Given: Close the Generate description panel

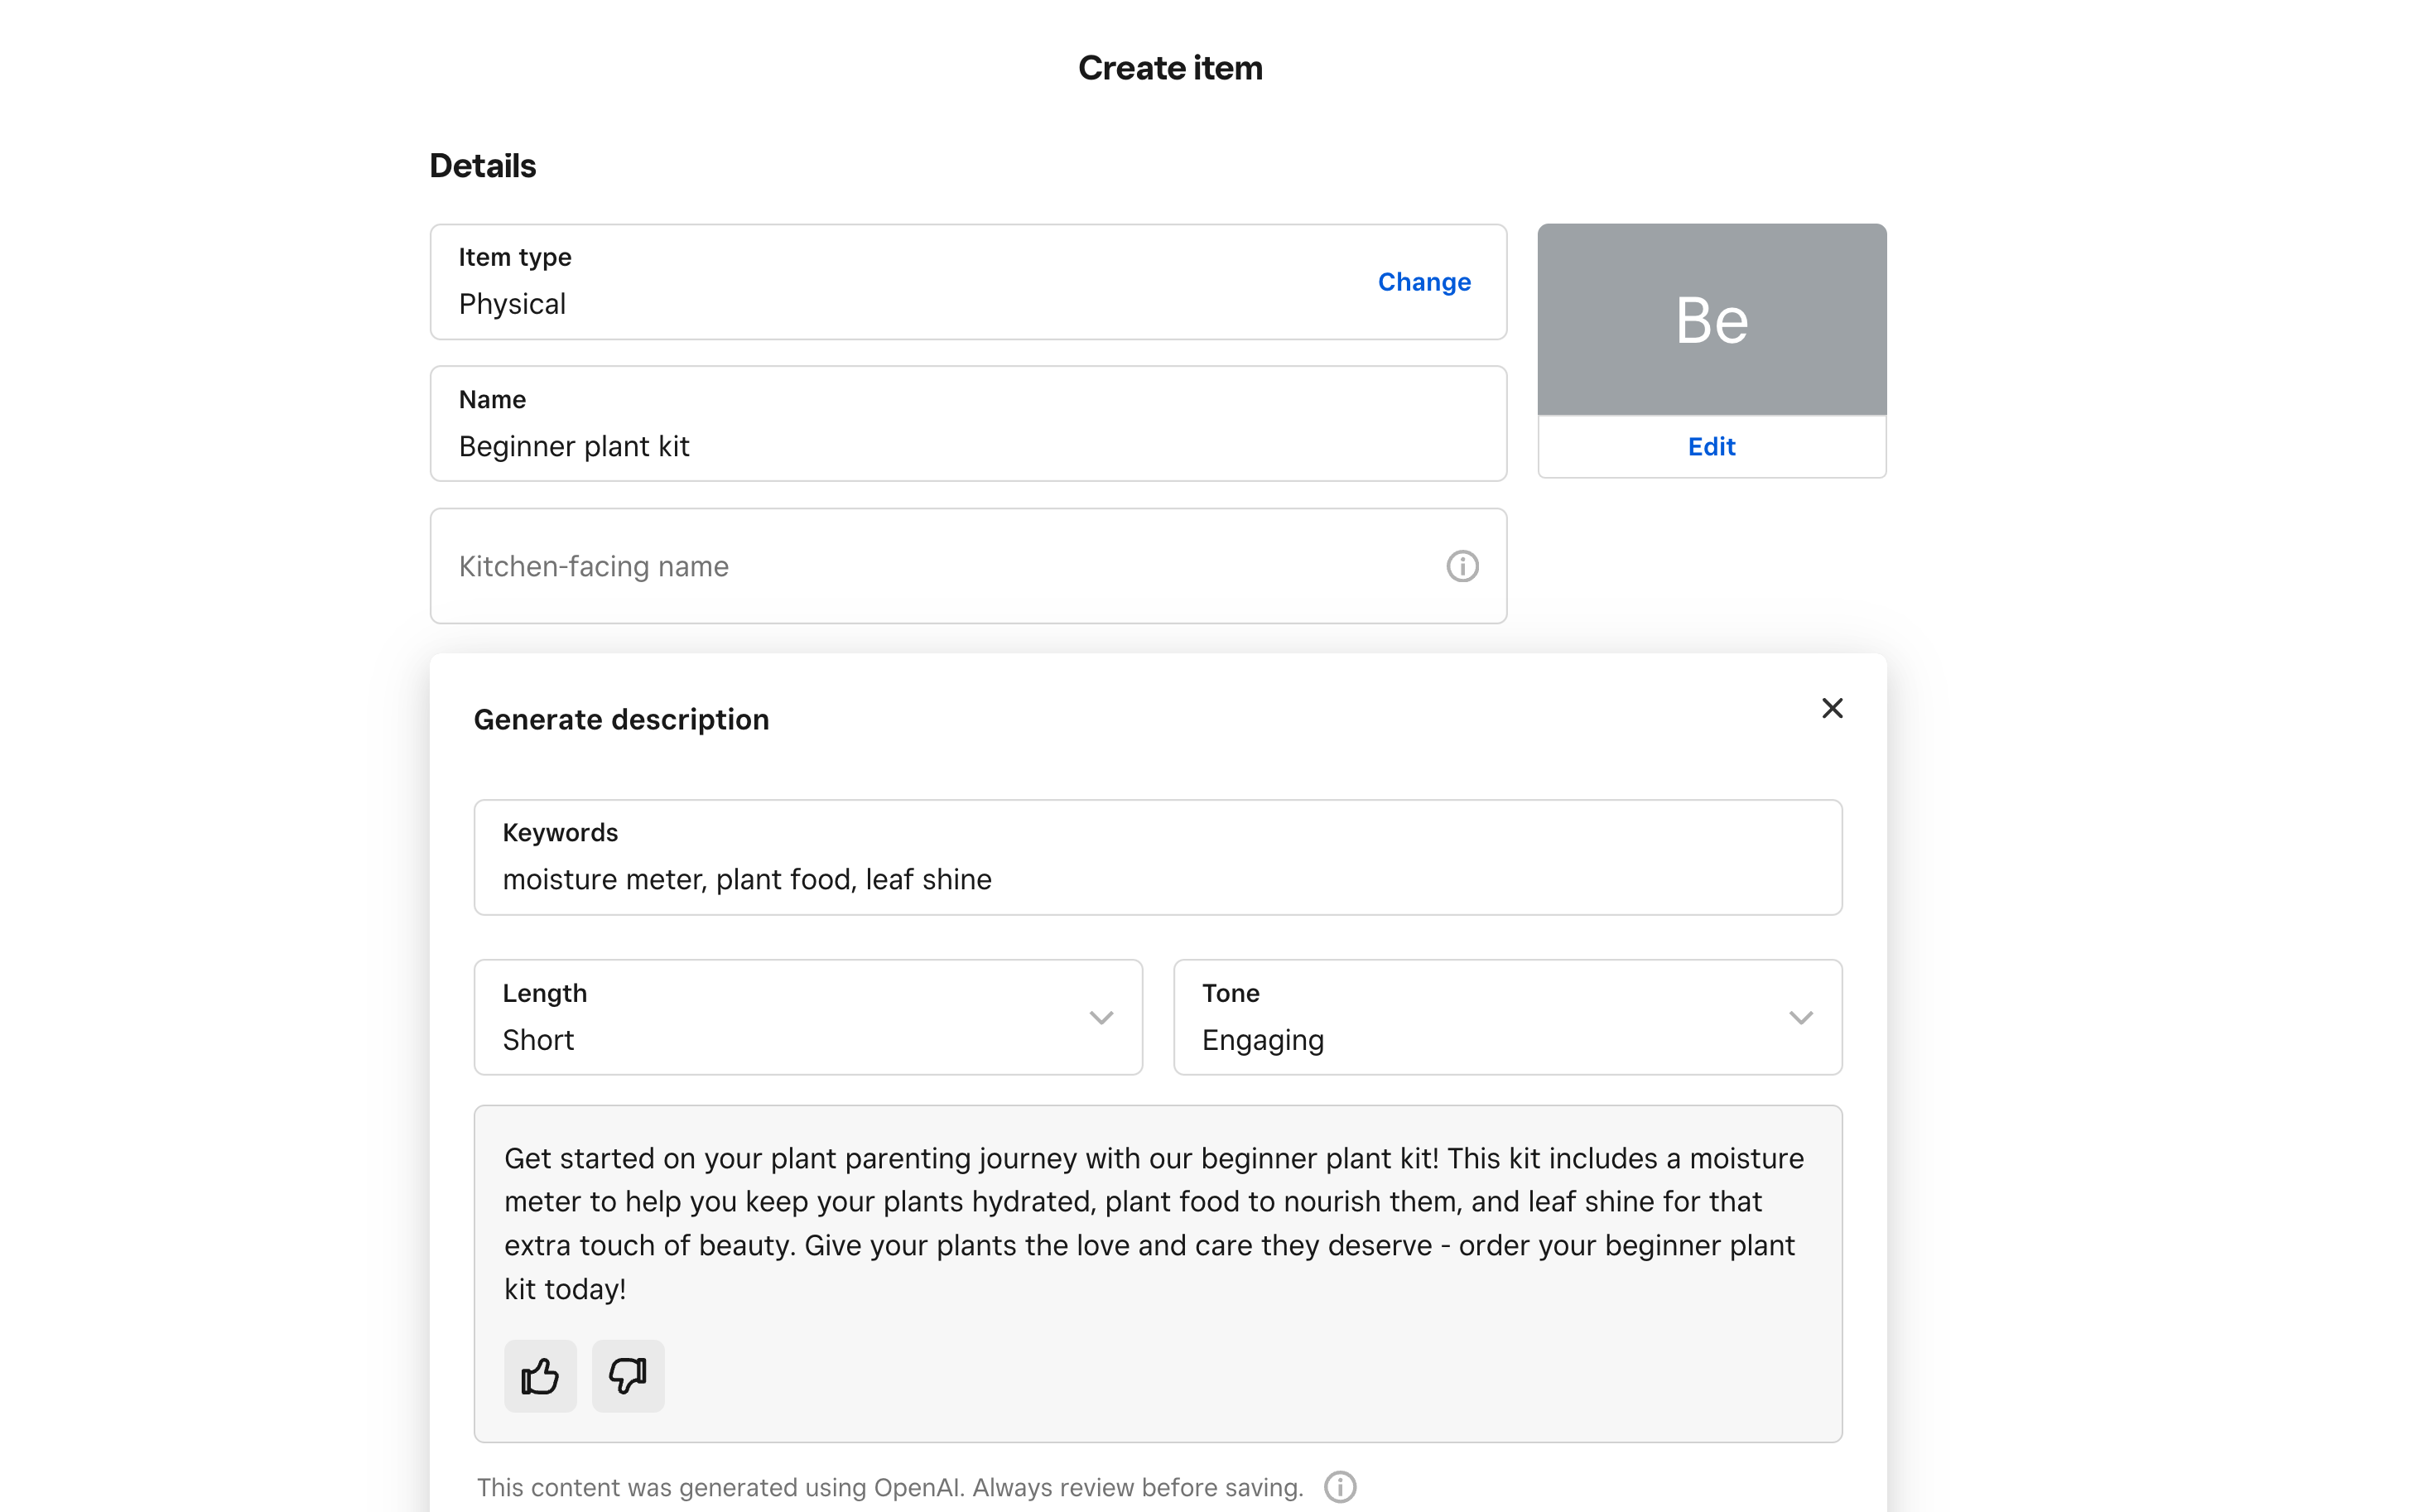Looking at the screenshot, I should click(x=1832, y=709).
